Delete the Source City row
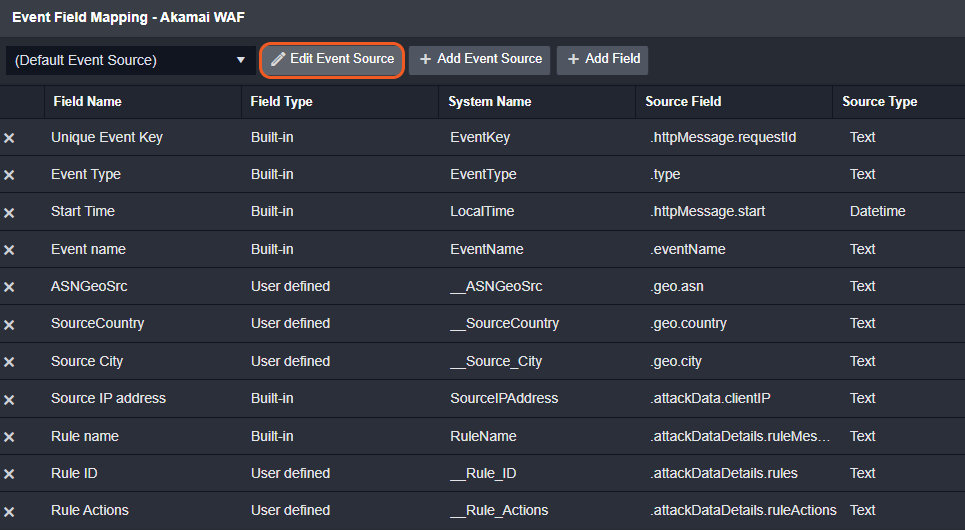The image size is (965, 530). 9,362
